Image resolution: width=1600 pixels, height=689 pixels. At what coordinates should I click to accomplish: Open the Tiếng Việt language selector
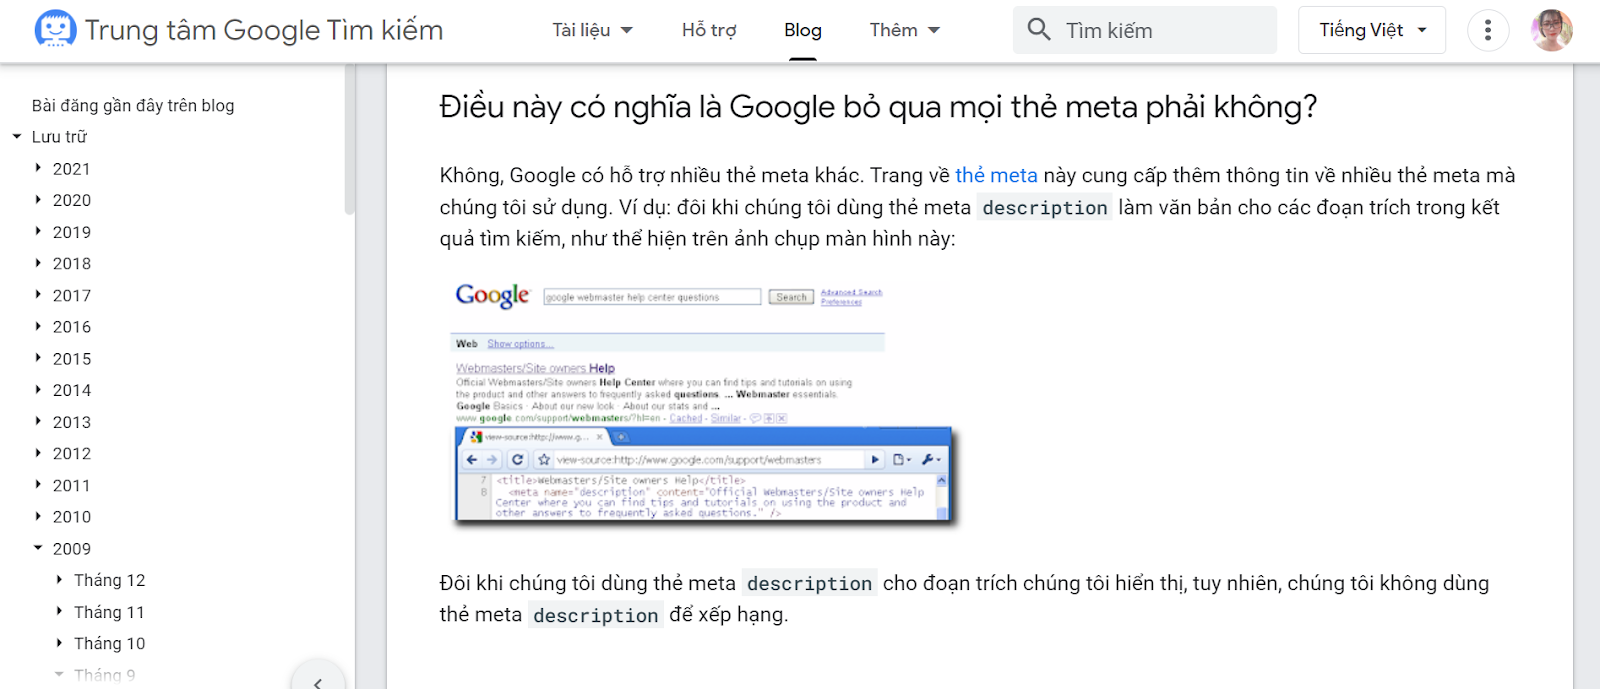point(1371,30)
